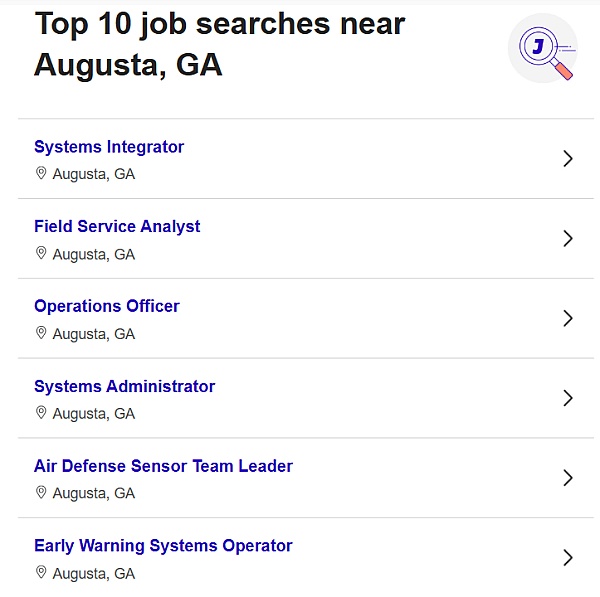This screenshot has width=600, height=597.
Task: Open Air Defense Sensor Team Leader chevron
Action: point(568,478)
